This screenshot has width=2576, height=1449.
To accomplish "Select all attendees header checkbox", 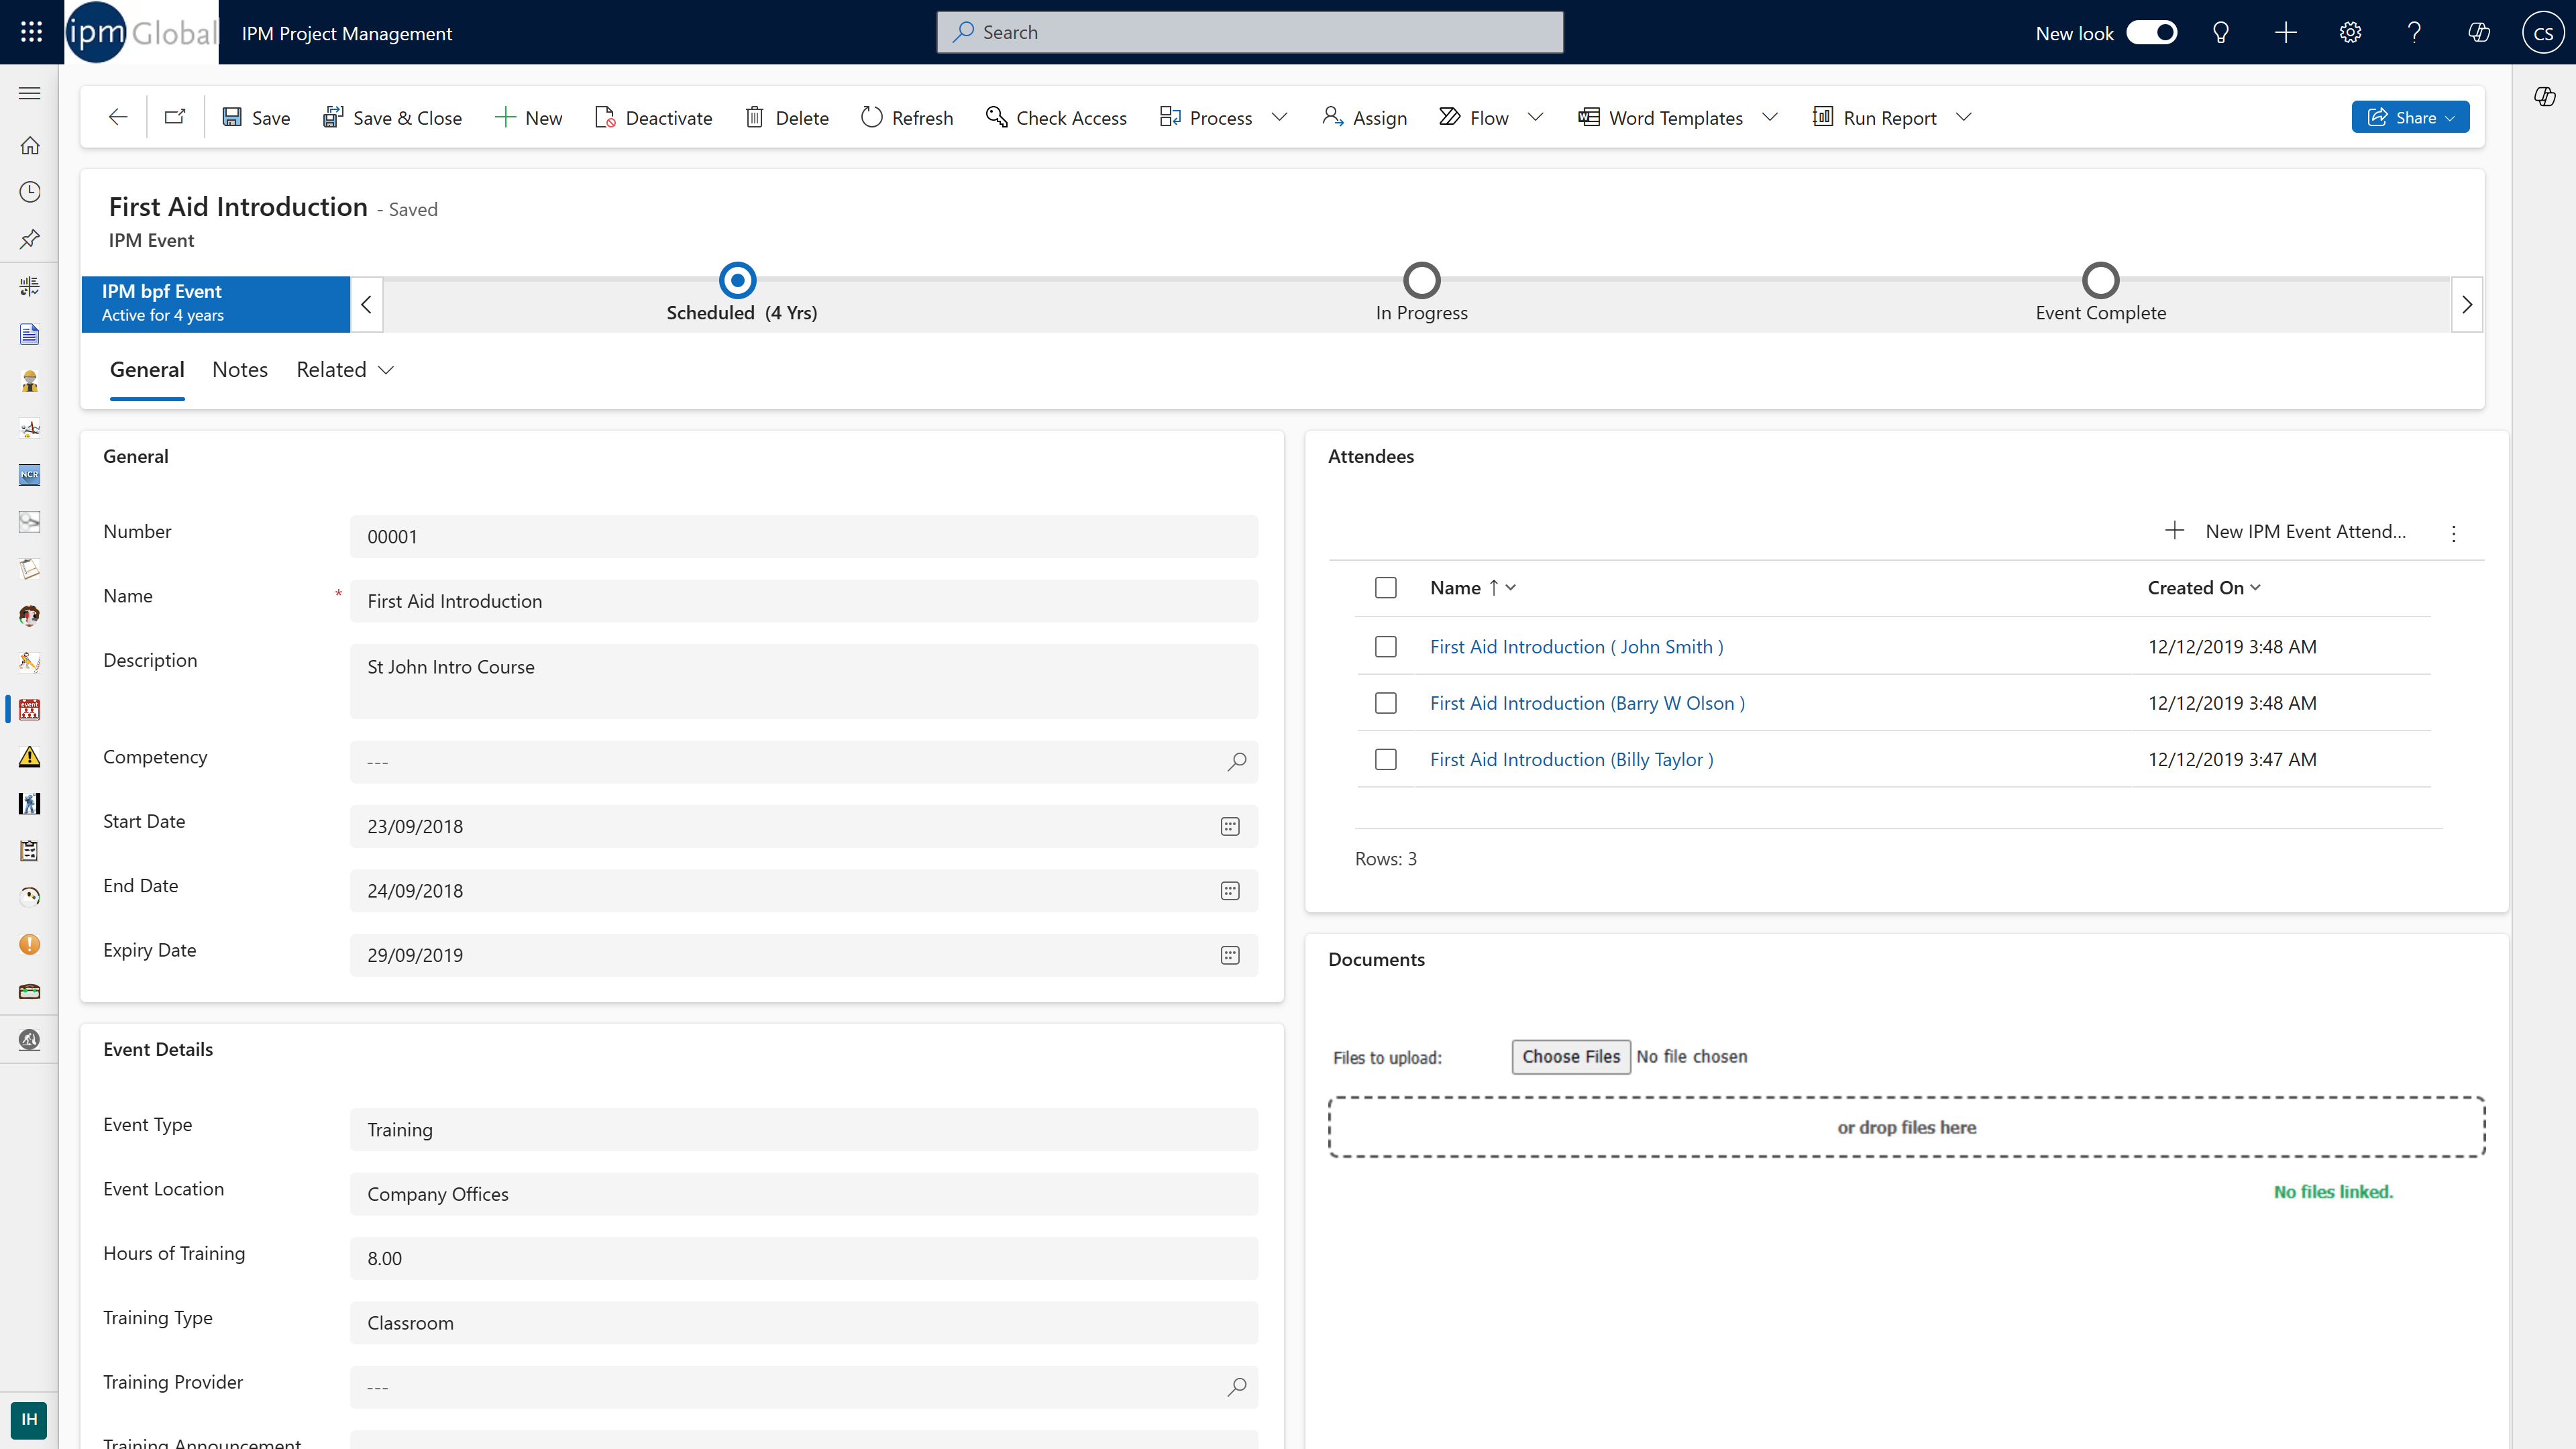I will click(1385, 587).
